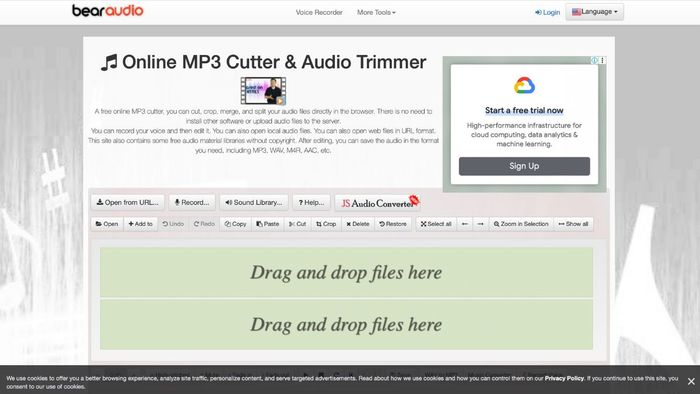This screenshot has height=394, width=700.
Task: Click the upper drag and drop area
Action: (346, 272)
